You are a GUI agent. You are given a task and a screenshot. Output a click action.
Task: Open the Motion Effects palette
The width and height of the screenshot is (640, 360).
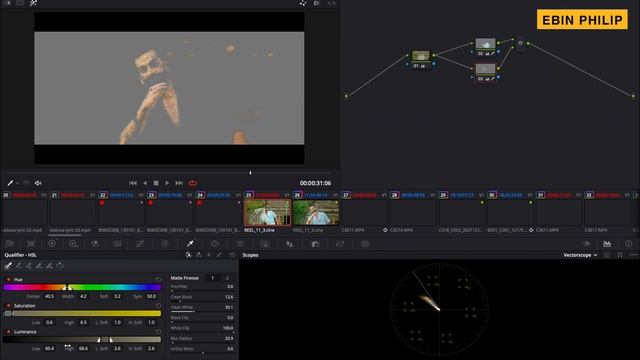(x=117, y=244)
